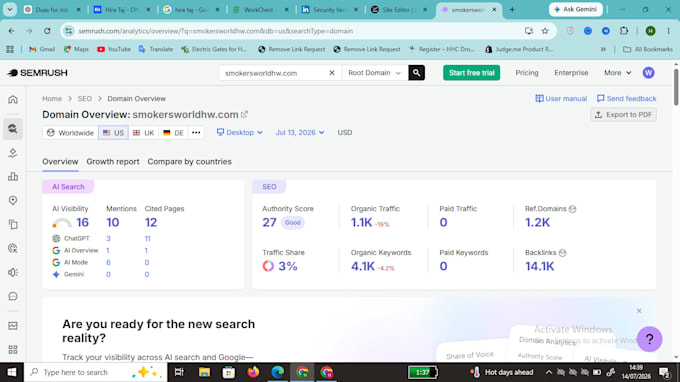Screen dimensions: 680x382
Task: Click the Ref.Domains info icon
Action: 572,209
